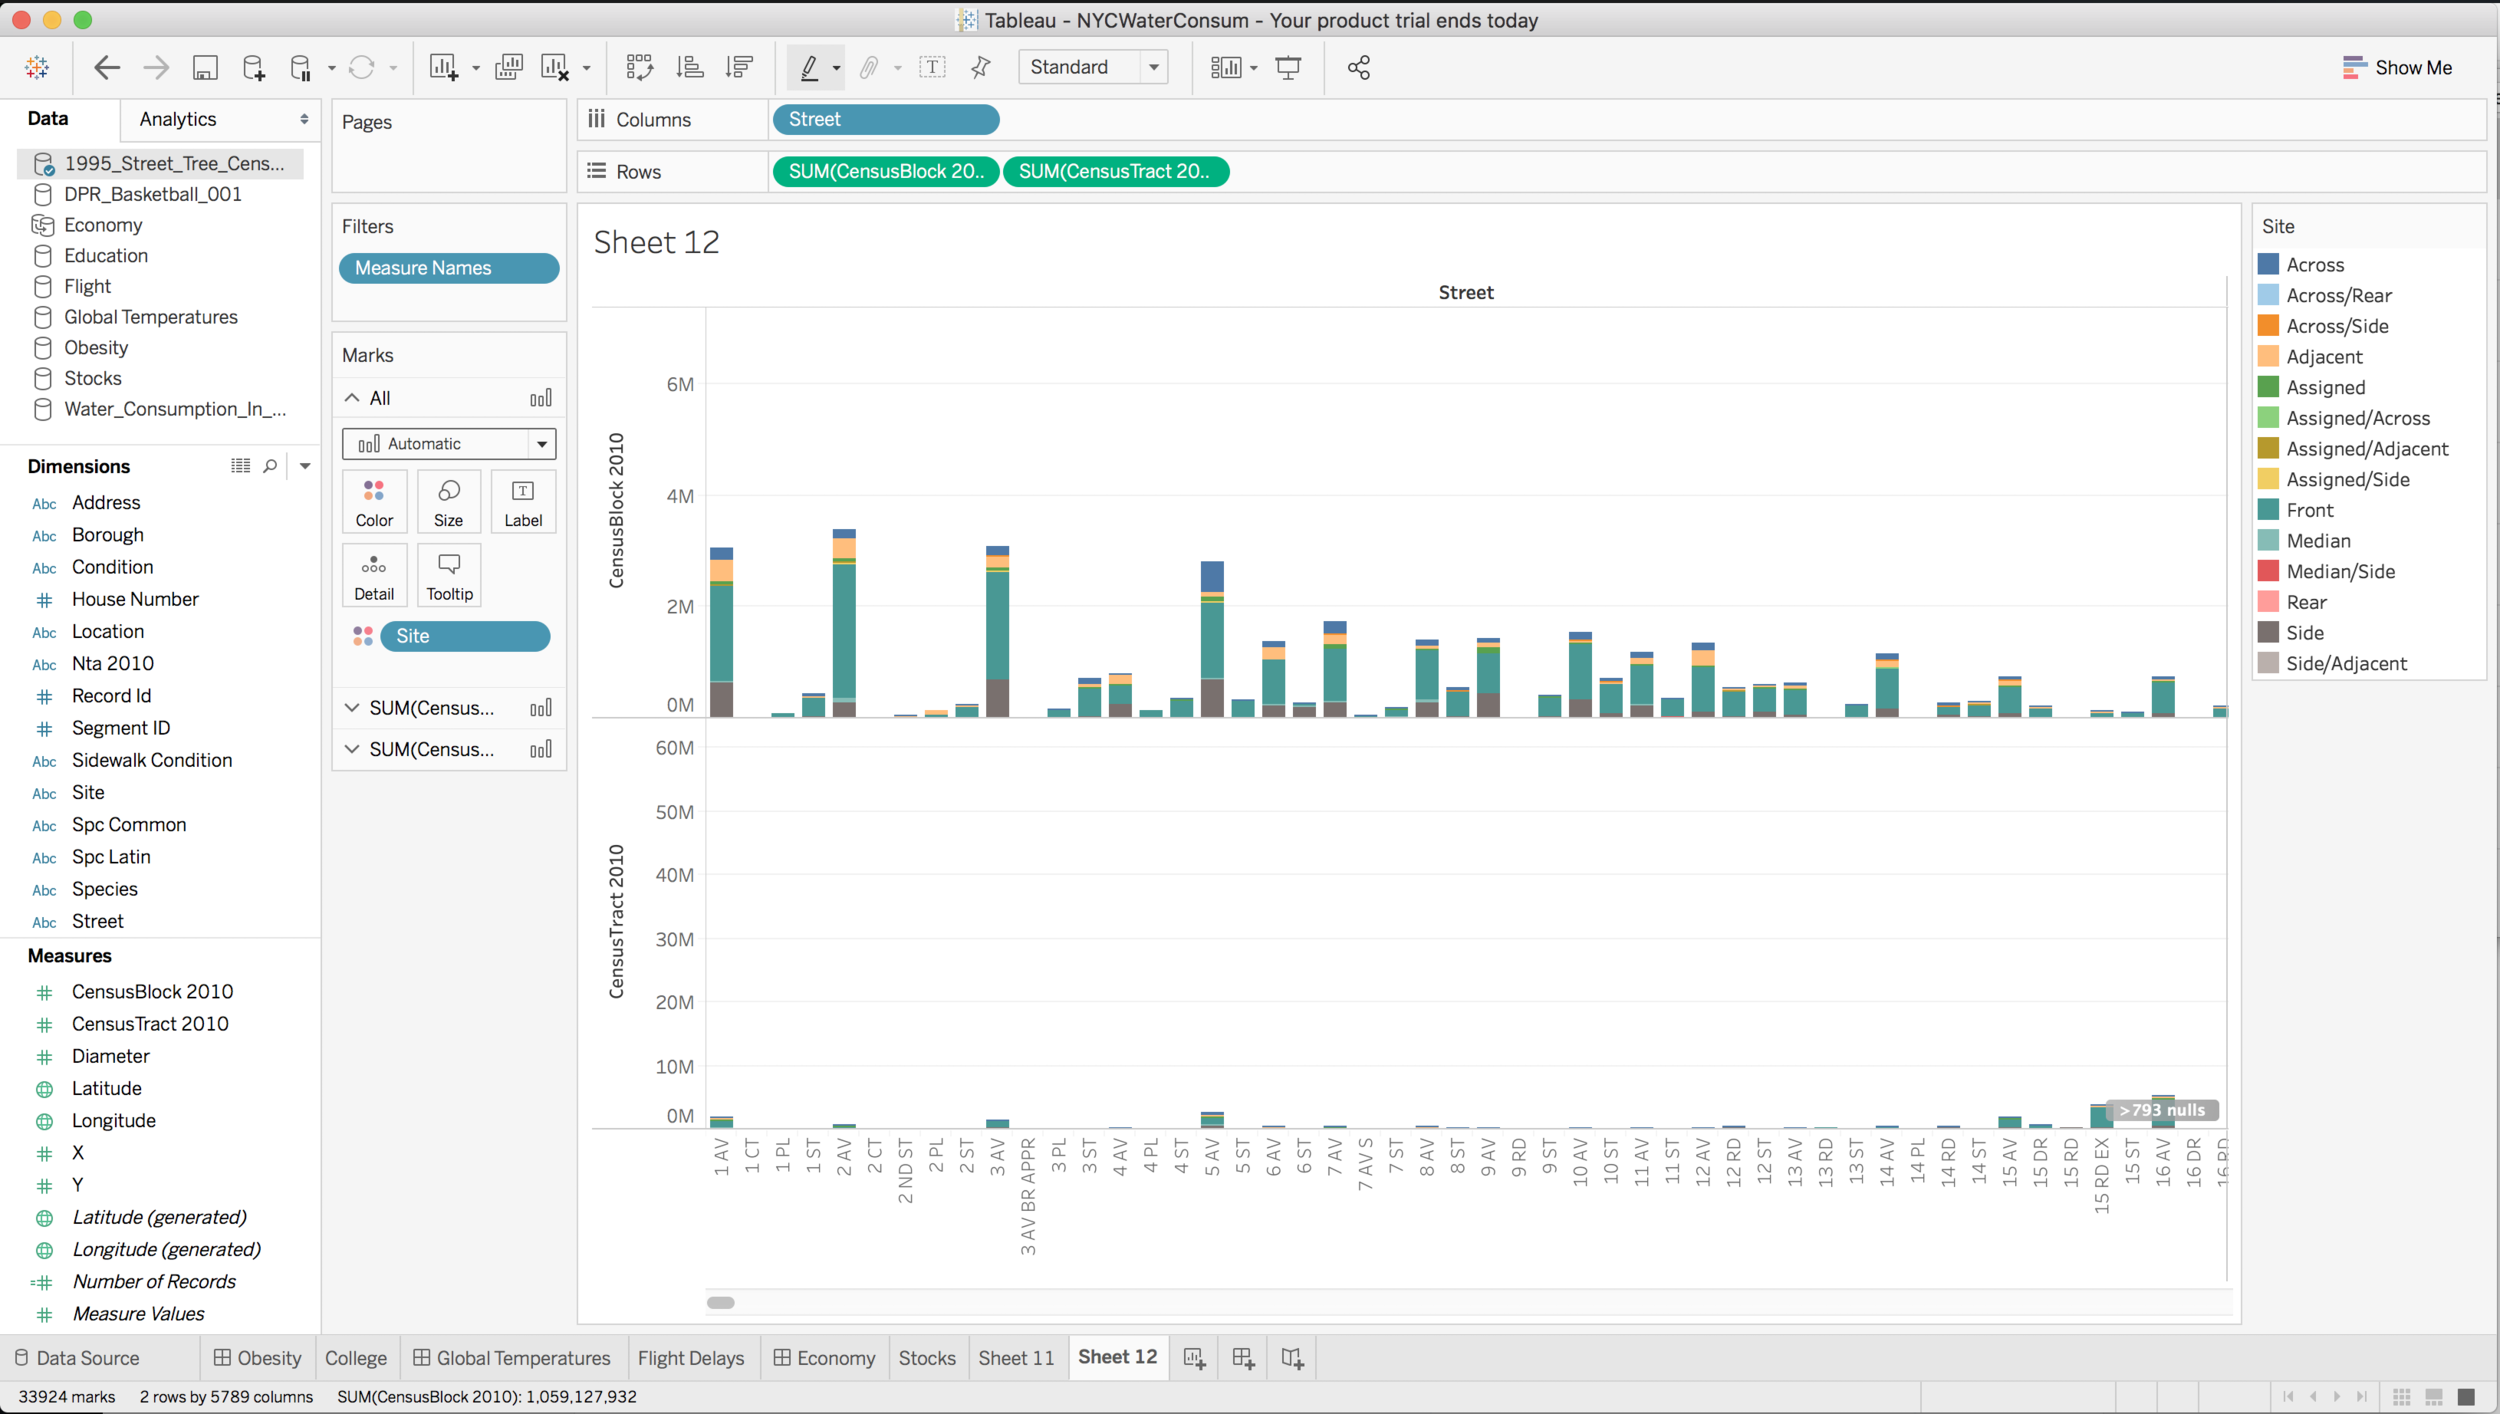Switch to the Sheet 11 tab
This screenshot has width=2500, height=1414.
coord(1016,1358)
